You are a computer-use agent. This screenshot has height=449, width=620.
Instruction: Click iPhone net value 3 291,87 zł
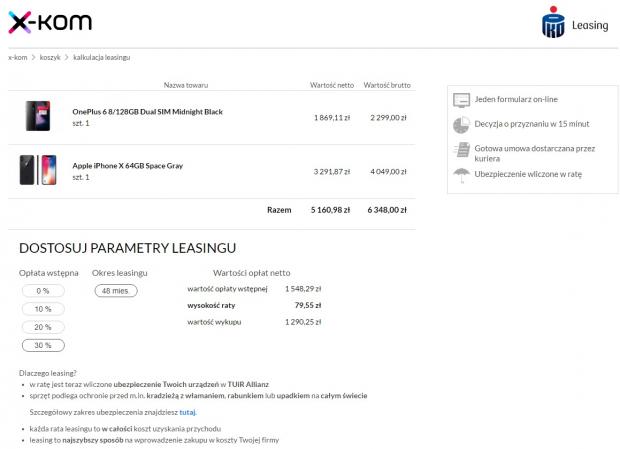pos(332,172)
